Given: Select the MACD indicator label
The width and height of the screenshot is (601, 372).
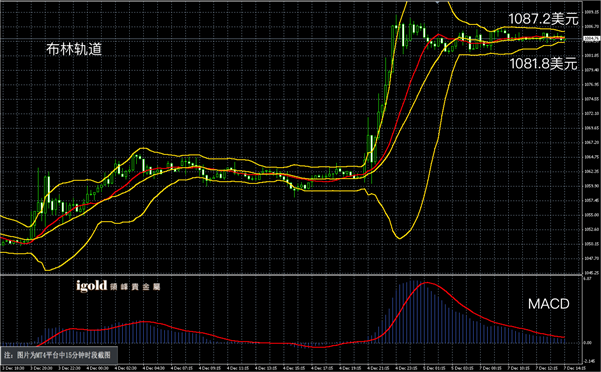Looking at the screenshot, I should click(548, 304).
